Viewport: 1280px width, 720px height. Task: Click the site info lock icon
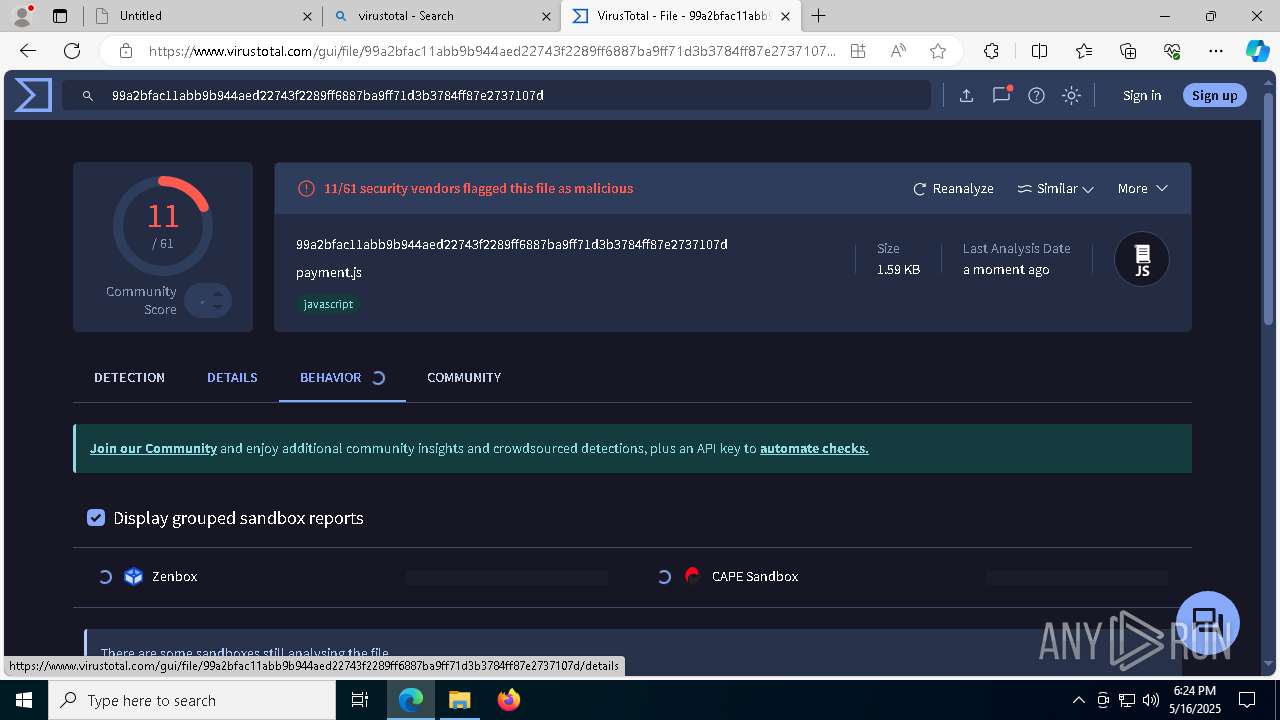[x=125, y=51]
